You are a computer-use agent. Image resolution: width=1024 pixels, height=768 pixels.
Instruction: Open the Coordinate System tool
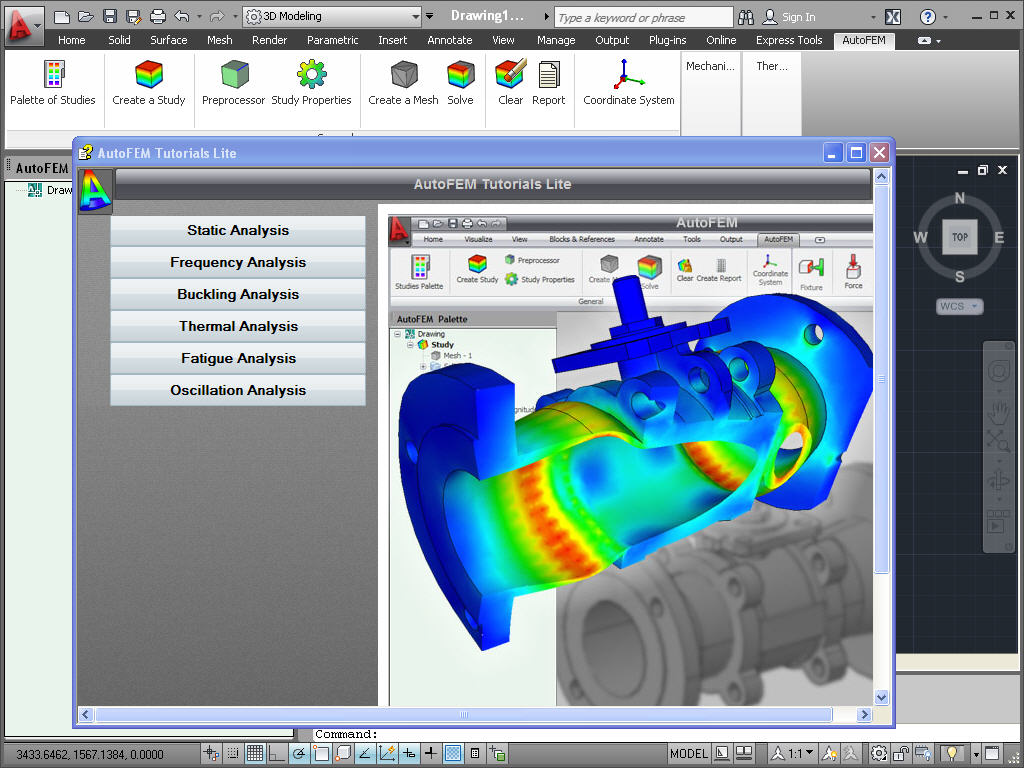click(x=629, y=82)
